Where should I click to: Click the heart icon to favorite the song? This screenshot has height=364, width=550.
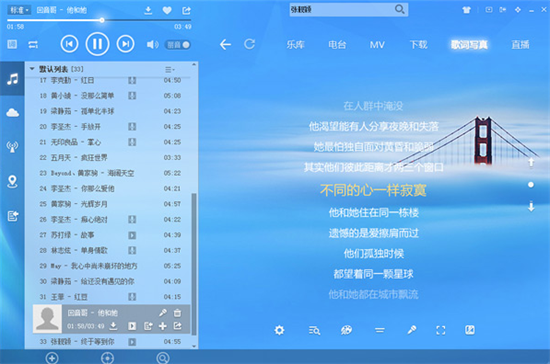tap(167, 10)
